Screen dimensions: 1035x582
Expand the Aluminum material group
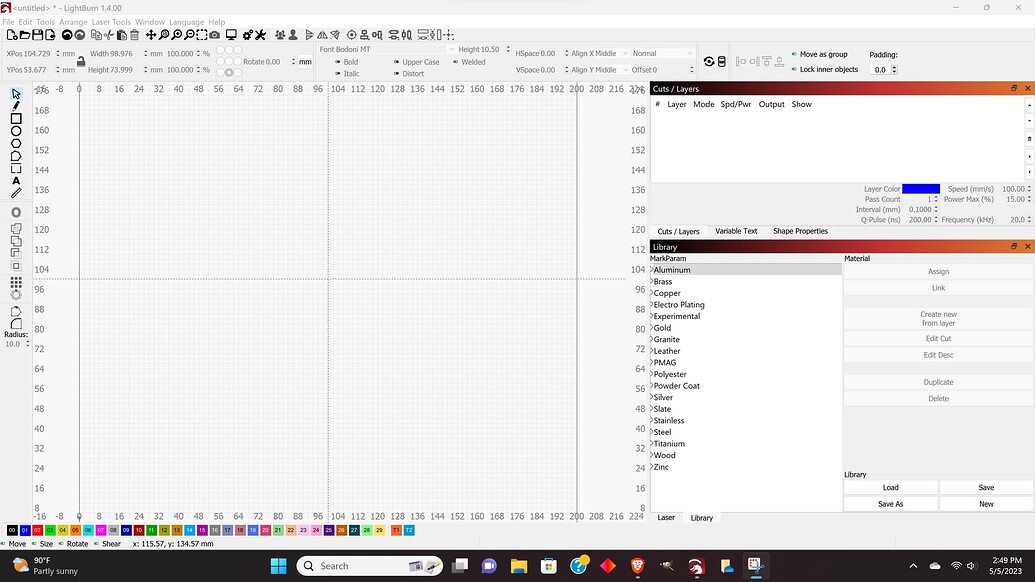[x=652, y=270]
